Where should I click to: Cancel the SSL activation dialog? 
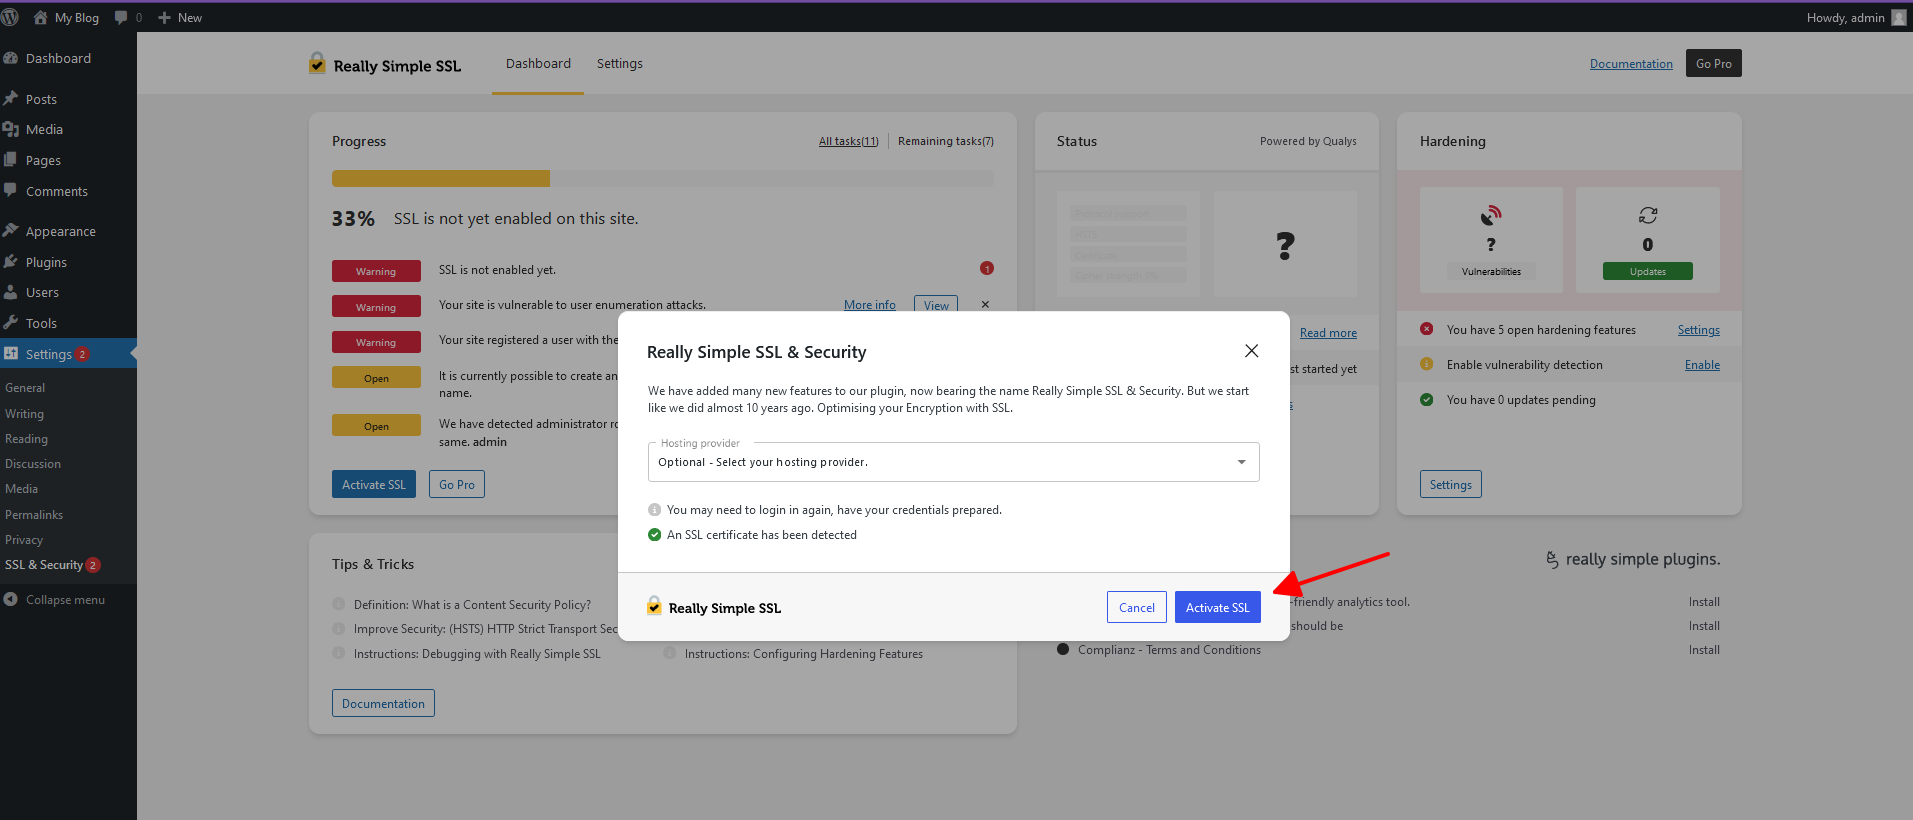click(x=1137, y=607)
